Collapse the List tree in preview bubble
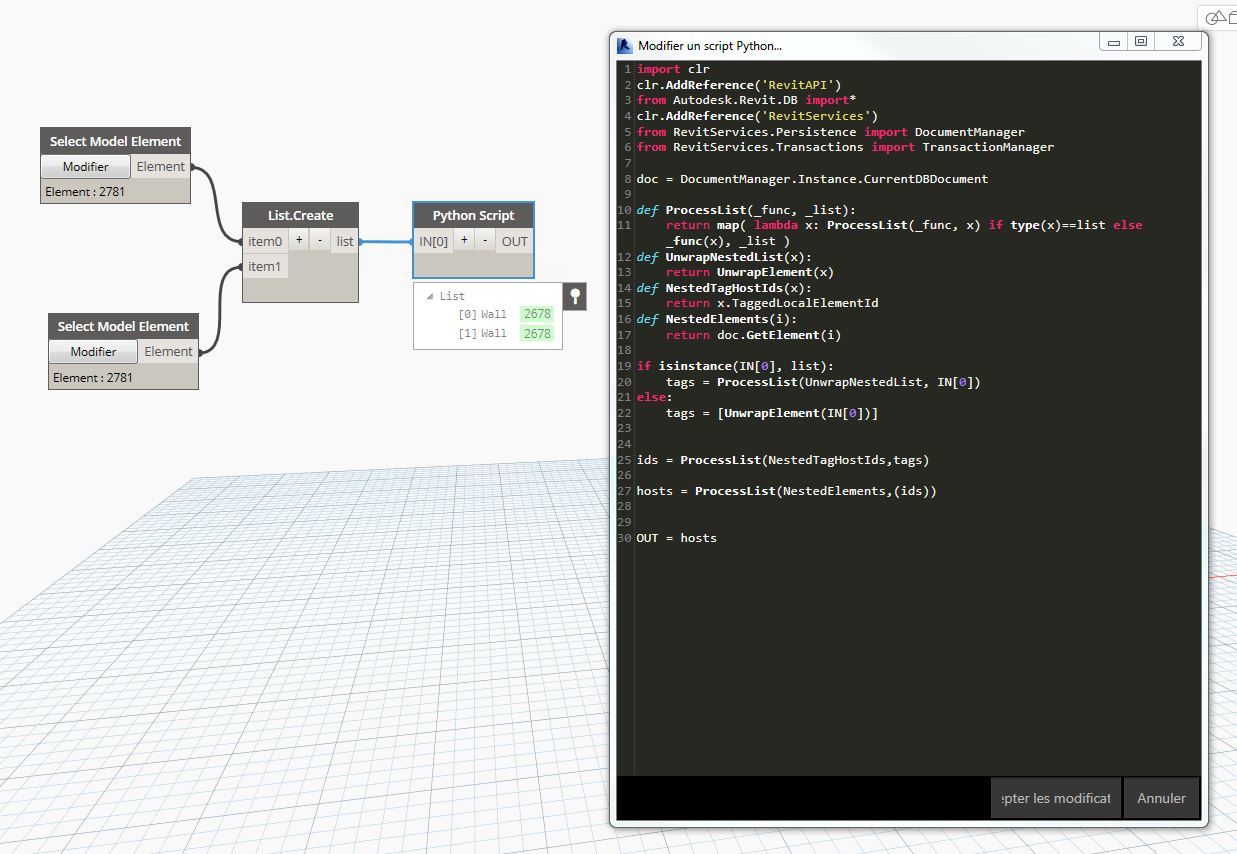 [430, 297]
